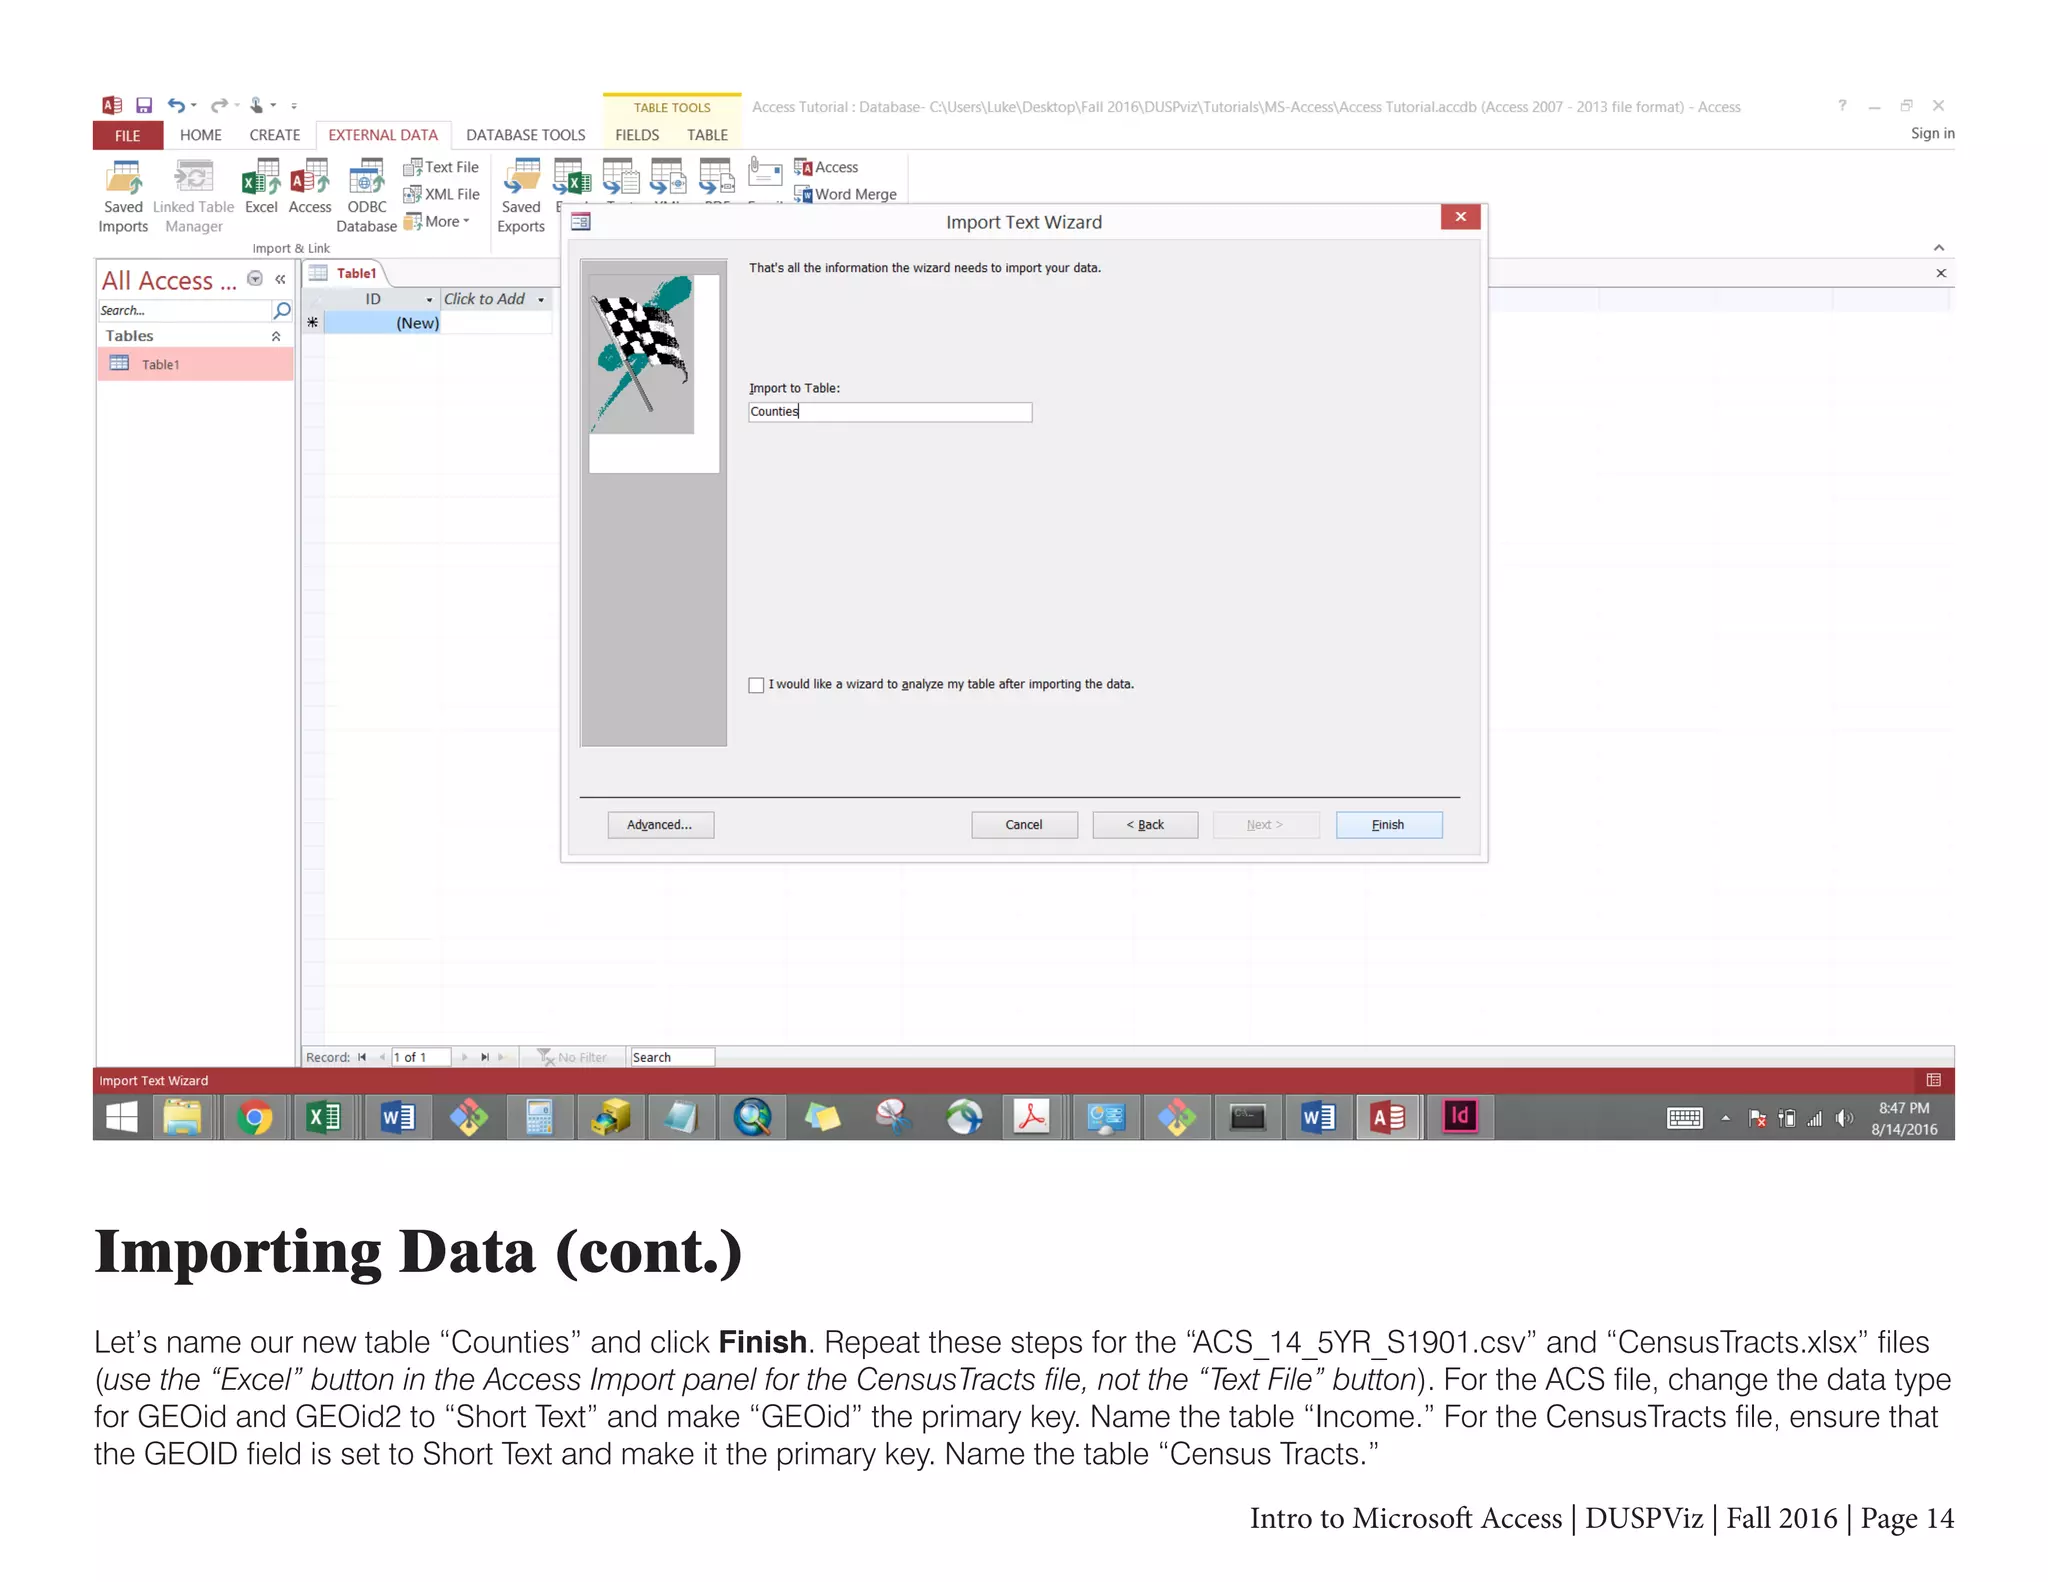Image resolution: width=2048 pixels, height=1582 pixels.
Task: Select Table1 in the navigation pane
Action: tap(195, 364)
